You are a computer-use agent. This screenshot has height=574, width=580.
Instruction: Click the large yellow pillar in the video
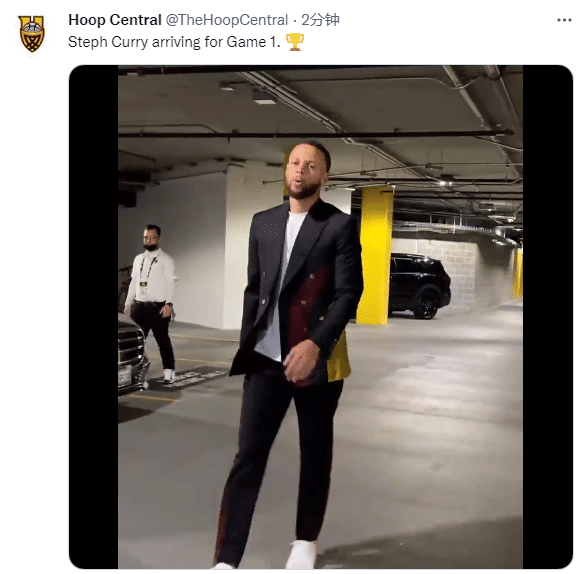coord(374,255)
